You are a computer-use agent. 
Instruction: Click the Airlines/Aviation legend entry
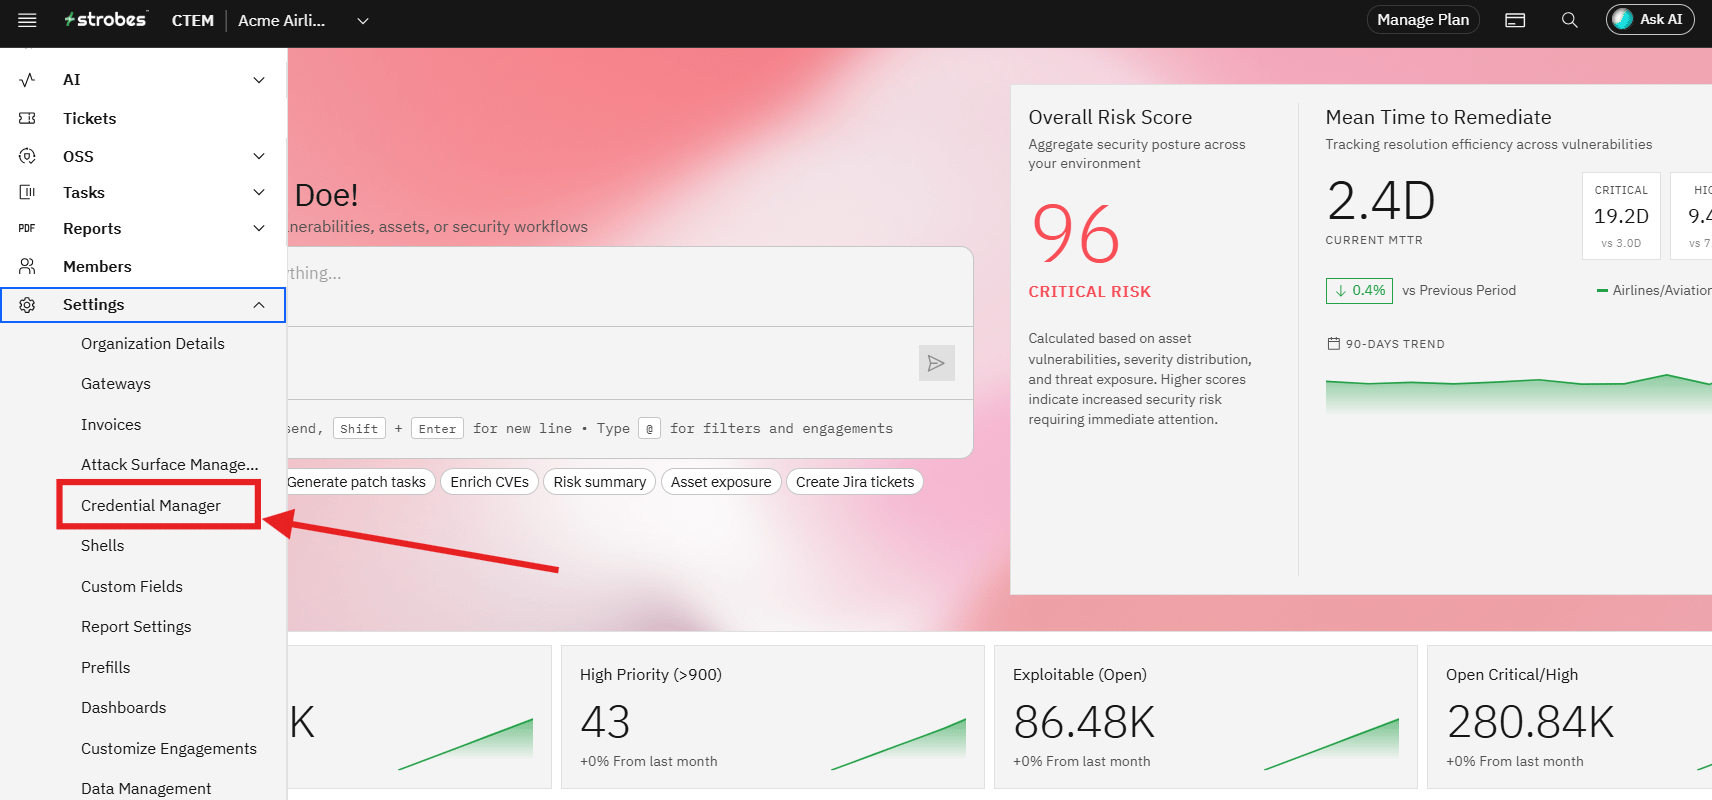pos(1655,291)
